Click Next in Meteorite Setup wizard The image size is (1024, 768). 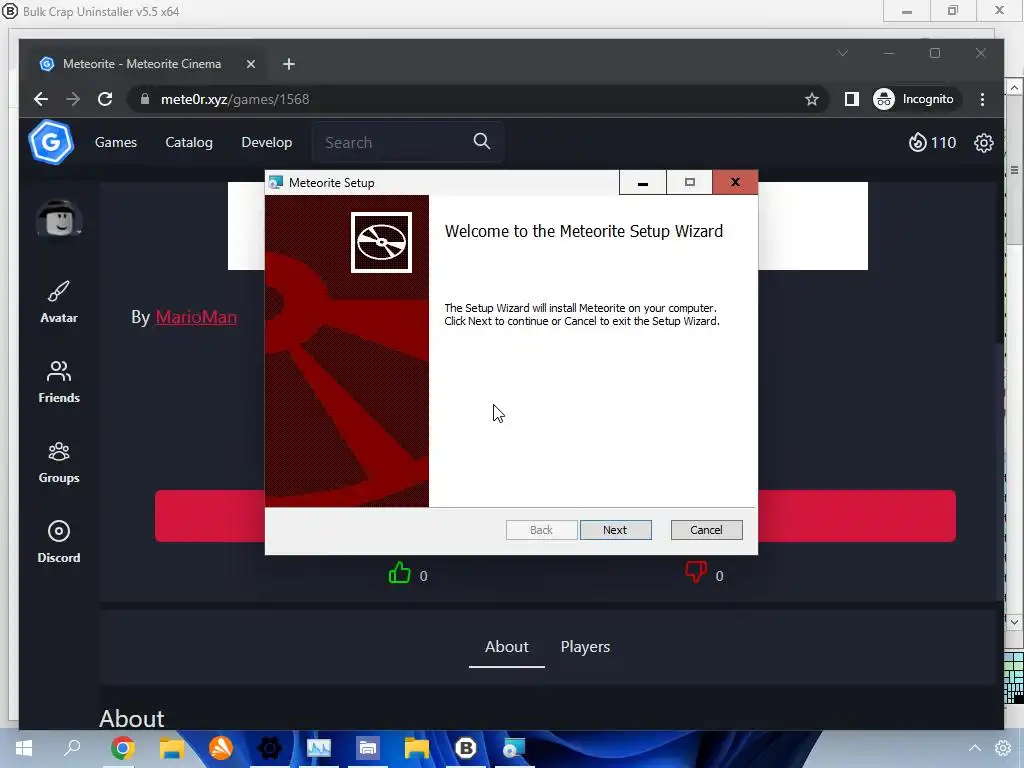[615, 530]
